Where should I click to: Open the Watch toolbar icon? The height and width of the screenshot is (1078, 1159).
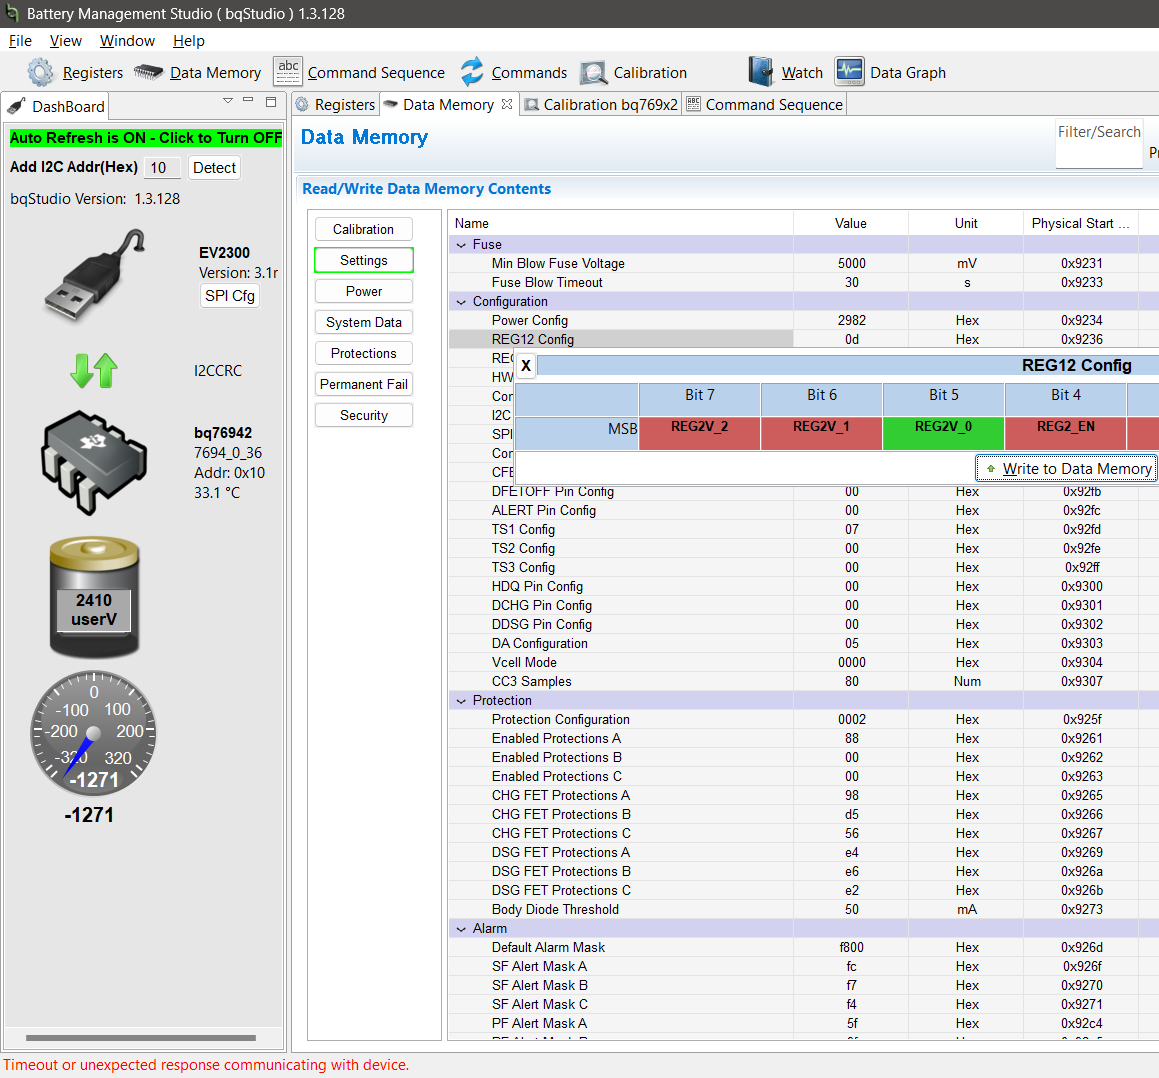click(761, 72)
